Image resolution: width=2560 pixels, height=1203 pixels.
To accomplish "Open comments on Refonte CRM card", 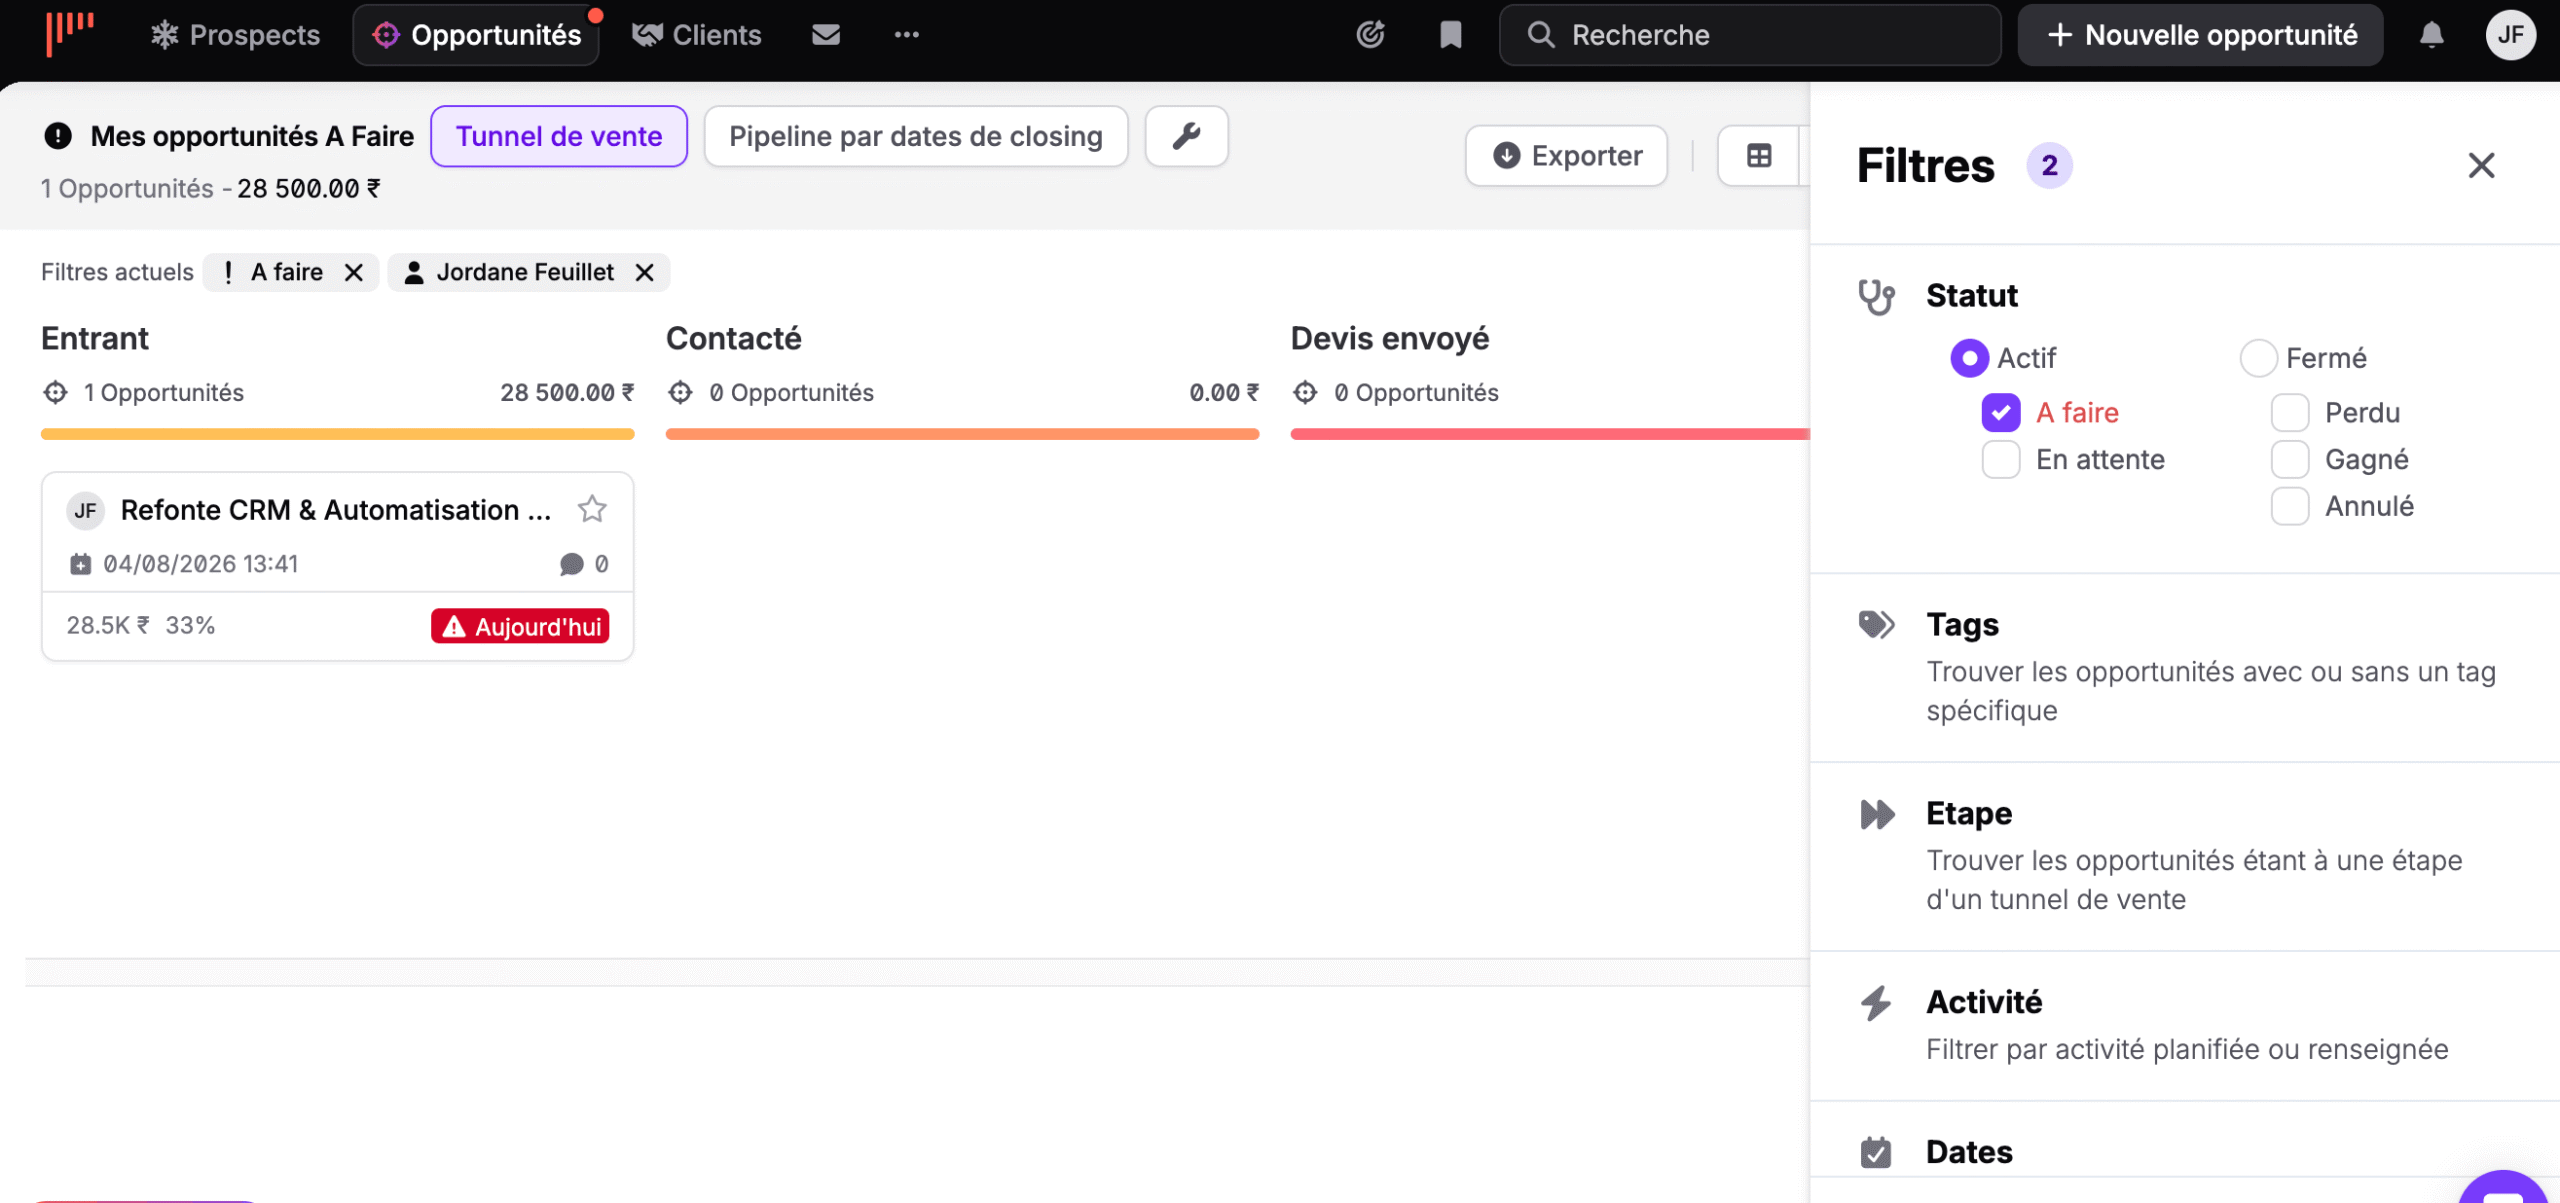I will pyautogui.click(x=584, y=564).
